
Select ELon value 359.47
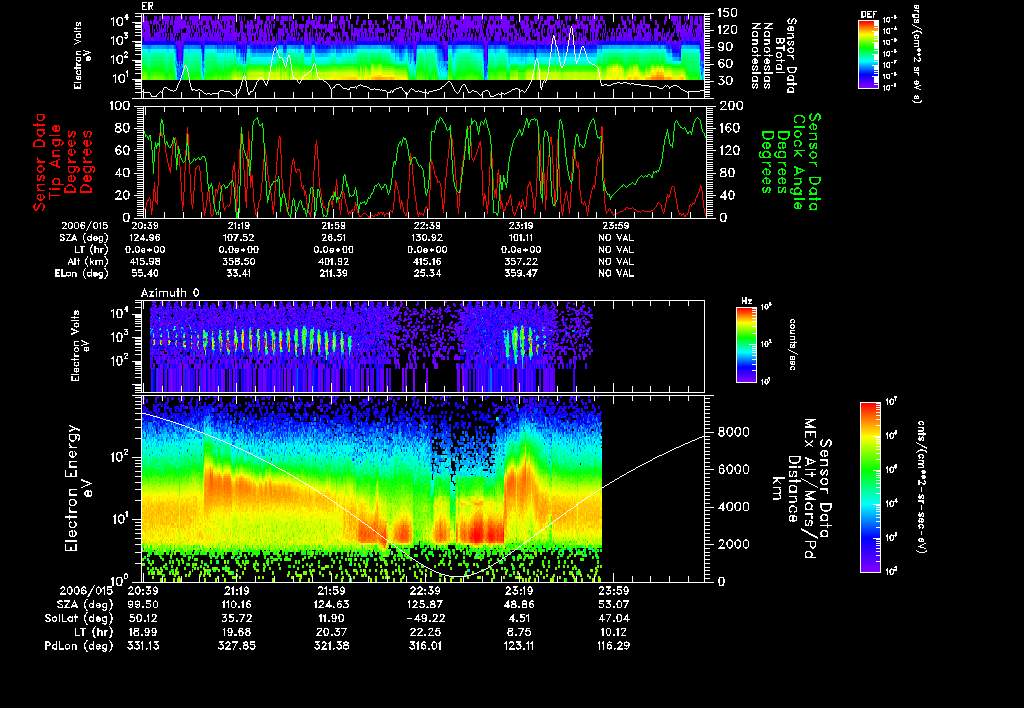pos(521,274)
